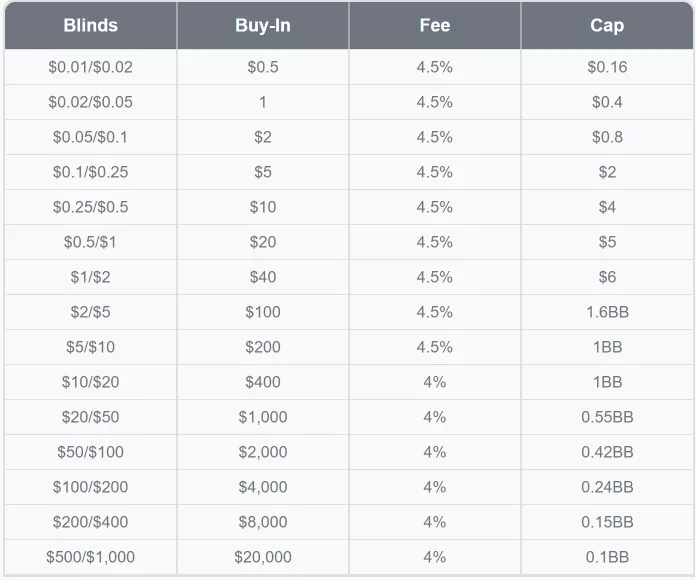
Task: Click the $20,000 buy-in cell
Action: (263, 557)
